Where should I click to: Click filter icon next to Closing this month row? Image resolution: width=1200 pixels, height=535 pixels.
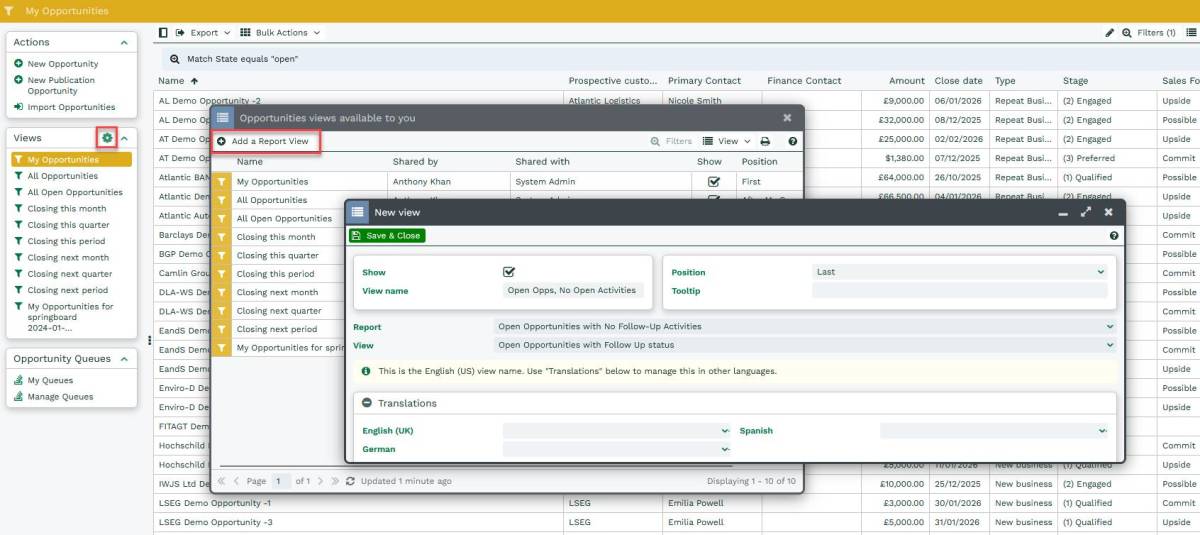click(222, 237)
